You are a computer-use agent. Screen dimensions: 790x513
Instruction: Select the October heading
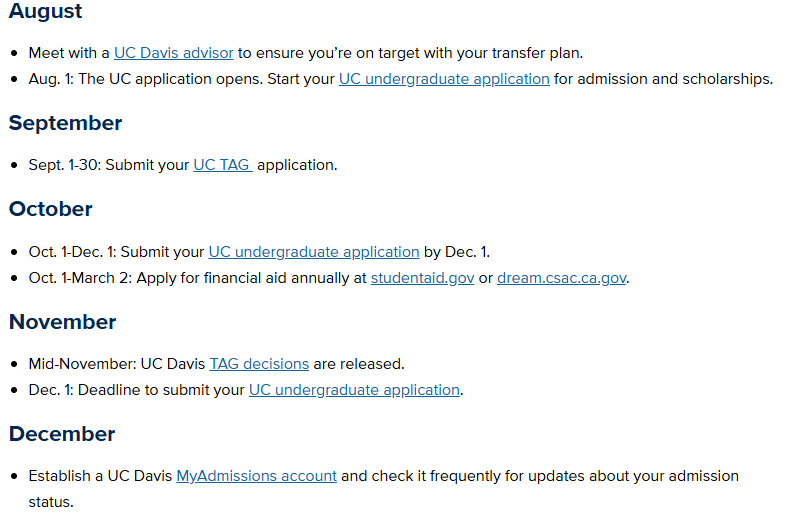pos(51,209)
